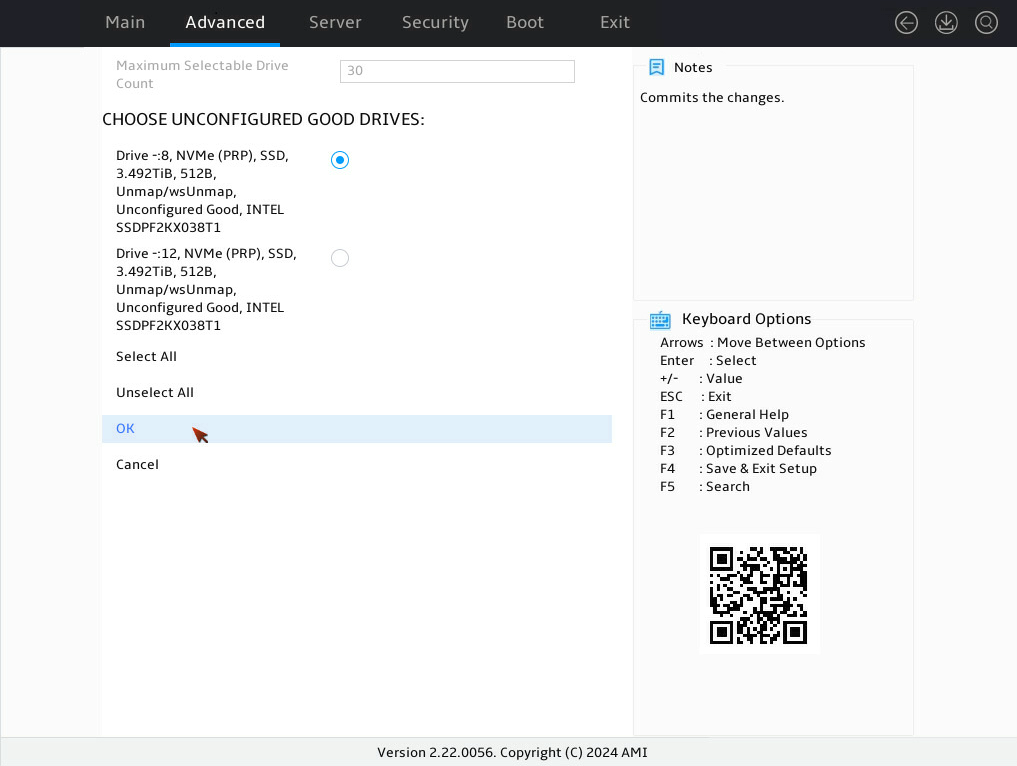Click the Version 2.22.0056 copyright text
The image size is (1017, 766).
(512, 752)
